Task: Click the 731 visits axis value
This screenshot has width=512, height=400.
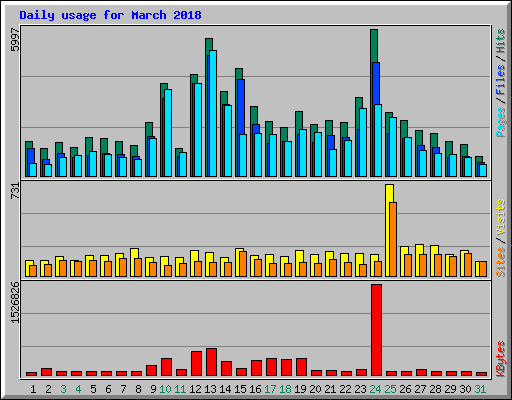Action: click(15, 191)
